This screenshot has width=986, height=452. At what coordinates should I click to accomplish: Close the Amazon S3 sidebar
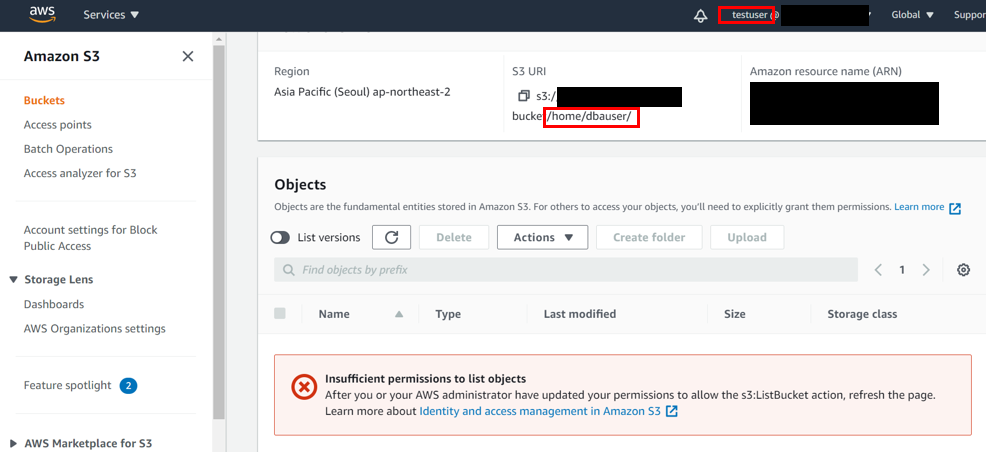(187, 57)
